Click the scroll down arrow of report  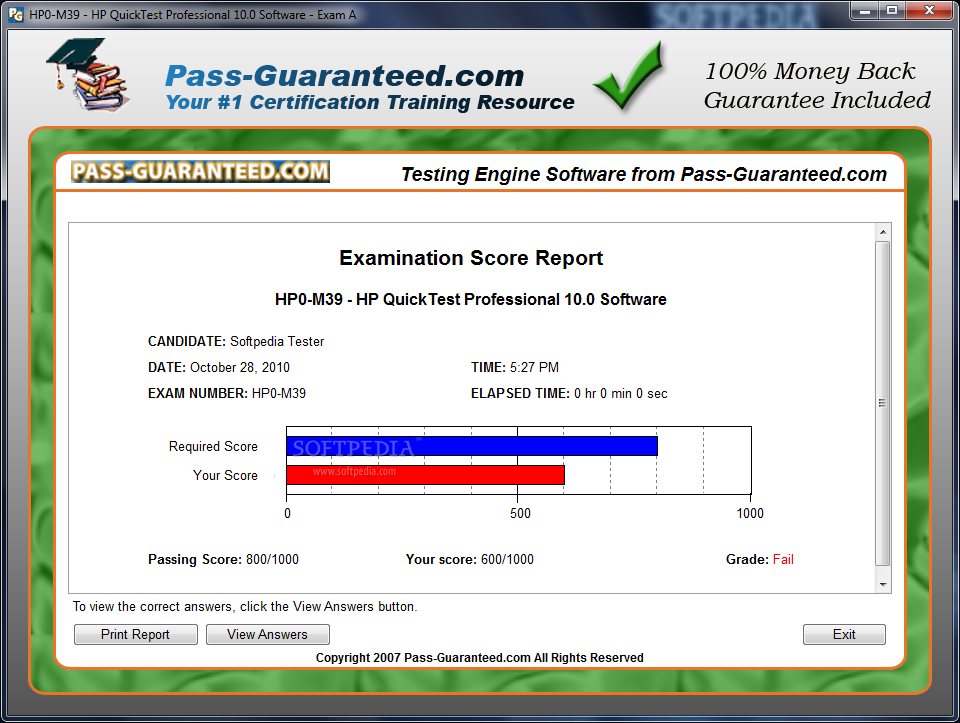[x=883, y=584]
